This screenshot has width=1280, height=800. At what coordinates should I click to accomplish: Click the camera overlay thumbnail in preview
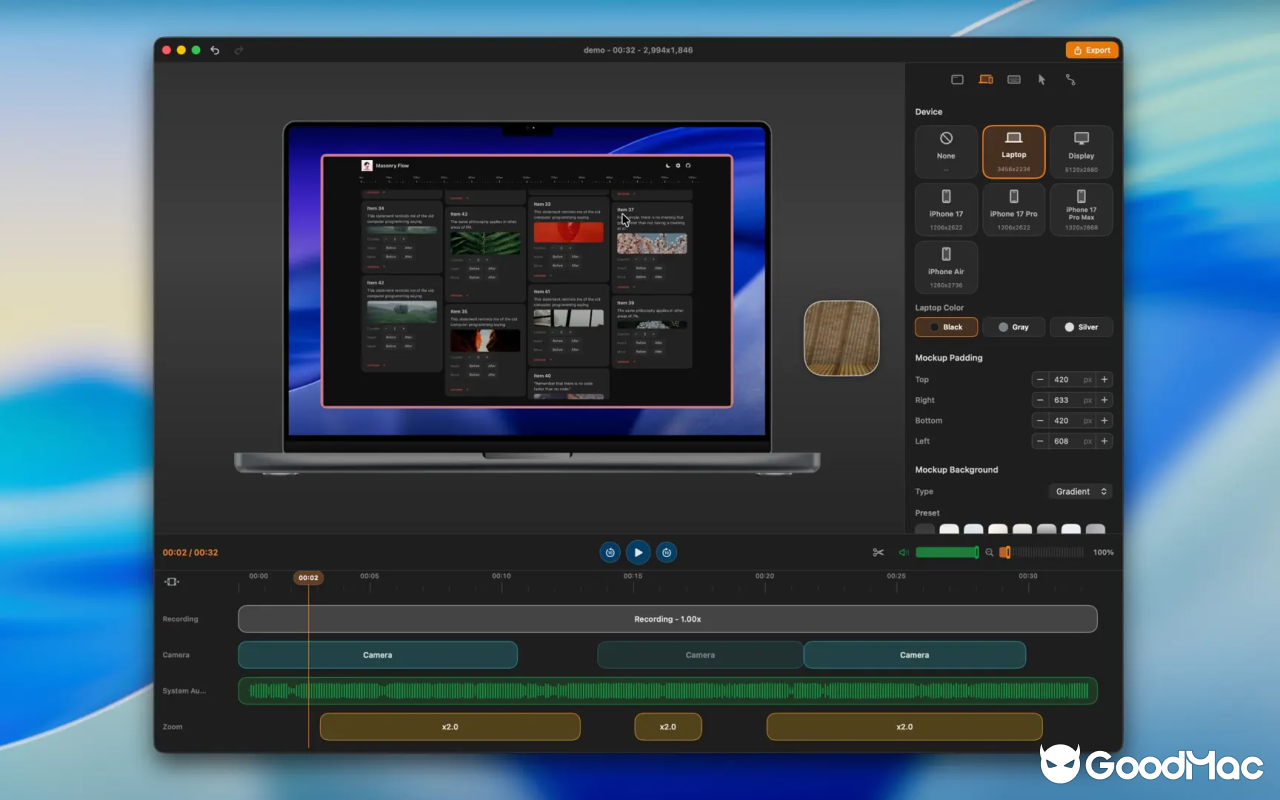(x=841, y=339)
